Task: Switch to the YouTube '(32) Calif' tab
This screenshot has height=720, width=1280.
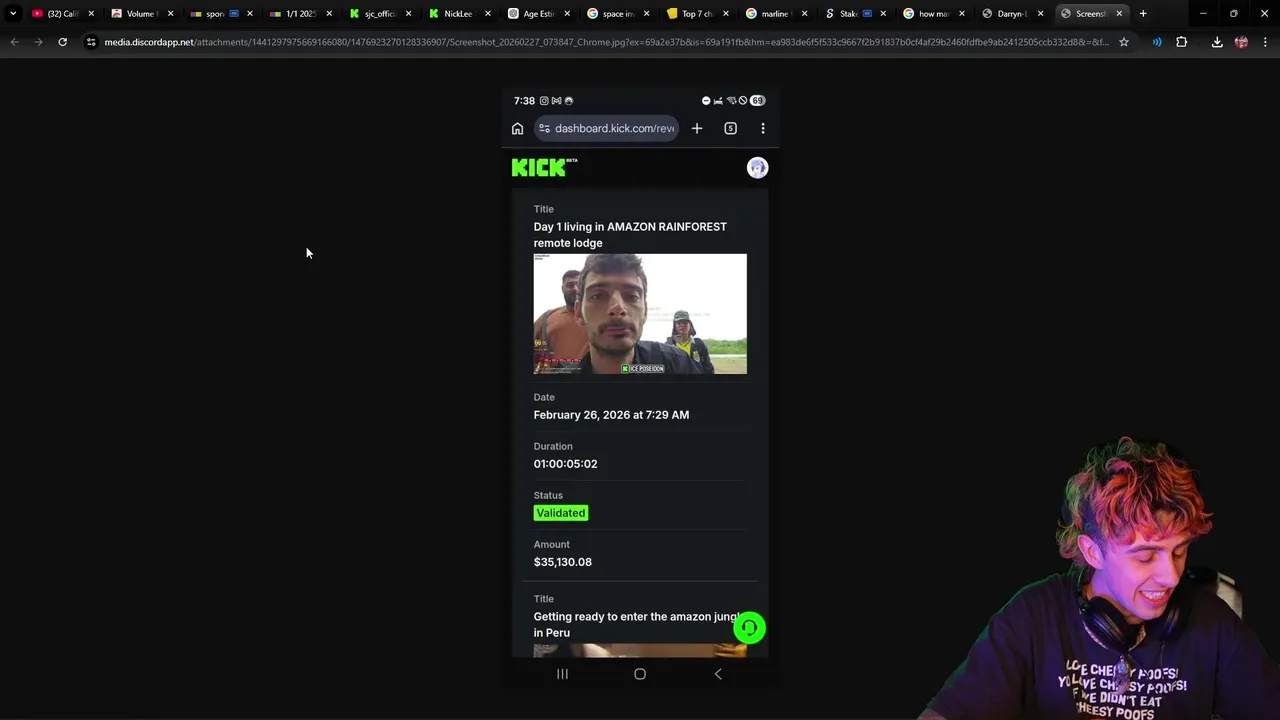Action: (x=62, y=14)
